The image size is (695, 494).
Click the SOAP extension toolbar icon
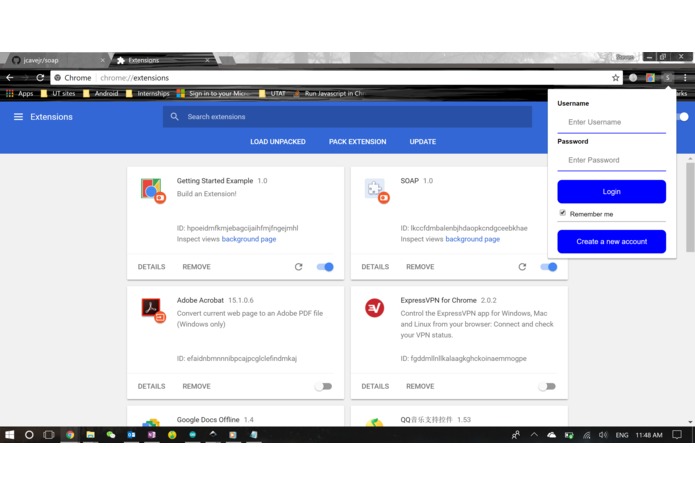(667, 78)
